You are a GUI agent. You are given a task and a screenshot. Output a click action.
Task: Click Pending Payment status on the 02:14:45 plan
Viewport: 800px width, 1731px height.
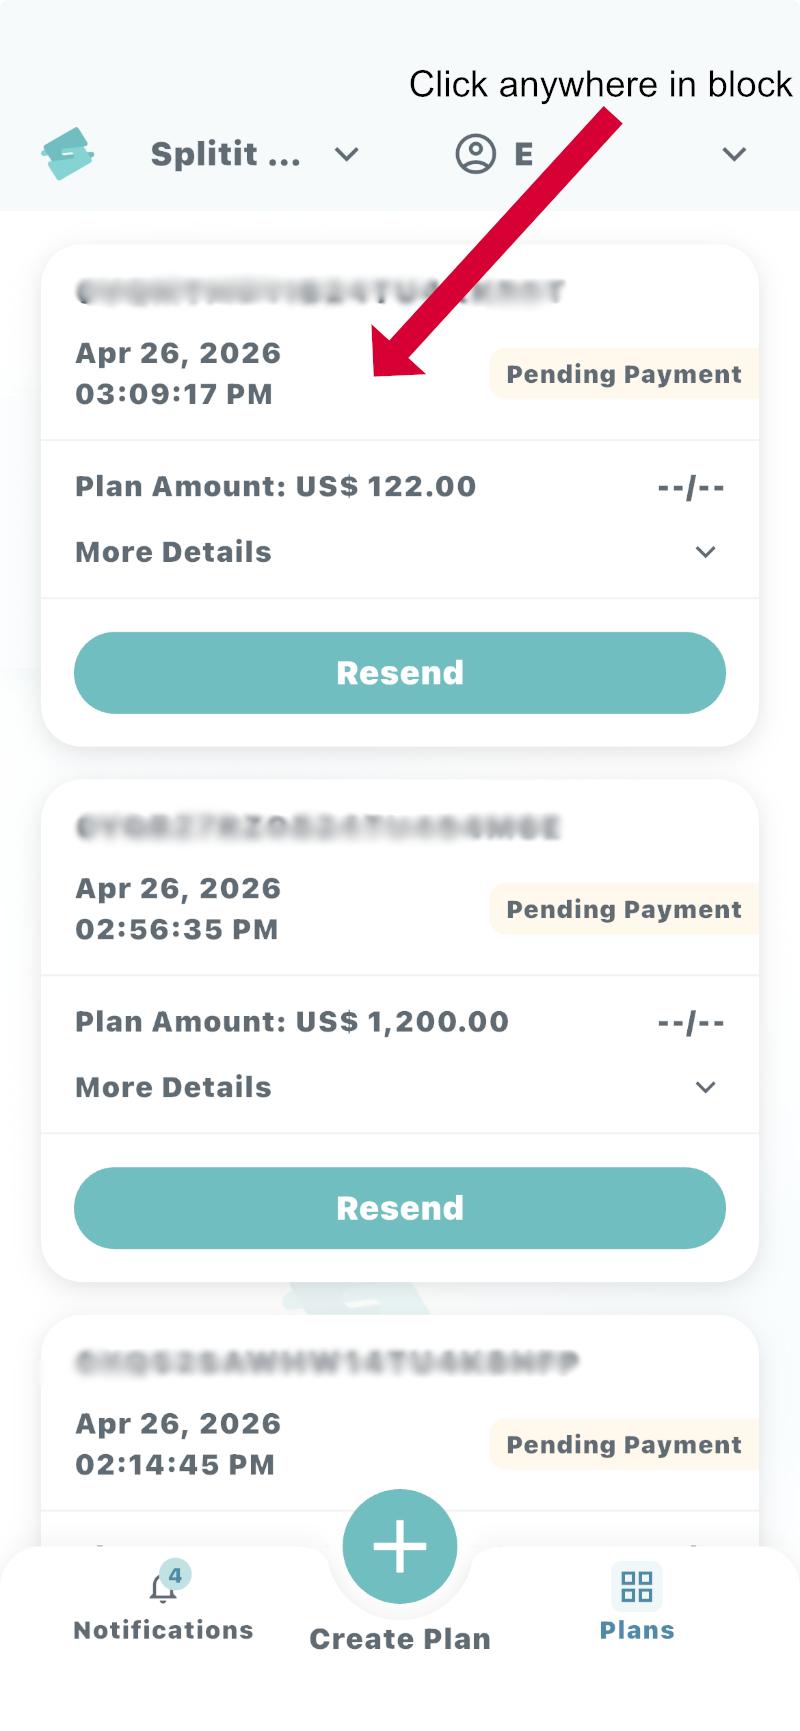pyautogui.click(x=624, y=1444)
